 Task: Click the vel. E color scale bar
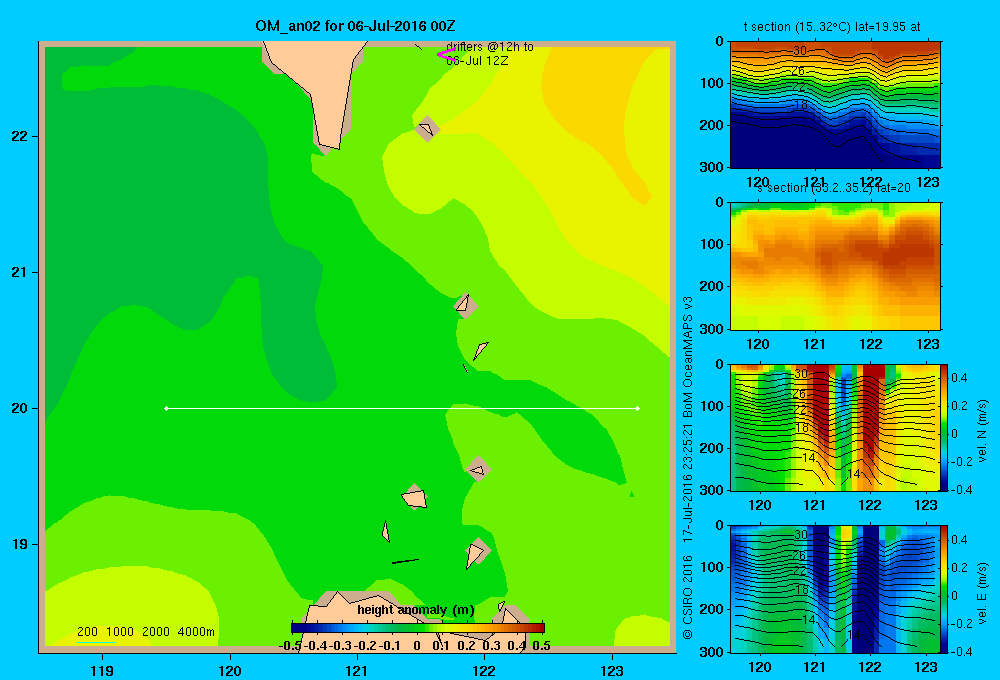click(945, 589)
